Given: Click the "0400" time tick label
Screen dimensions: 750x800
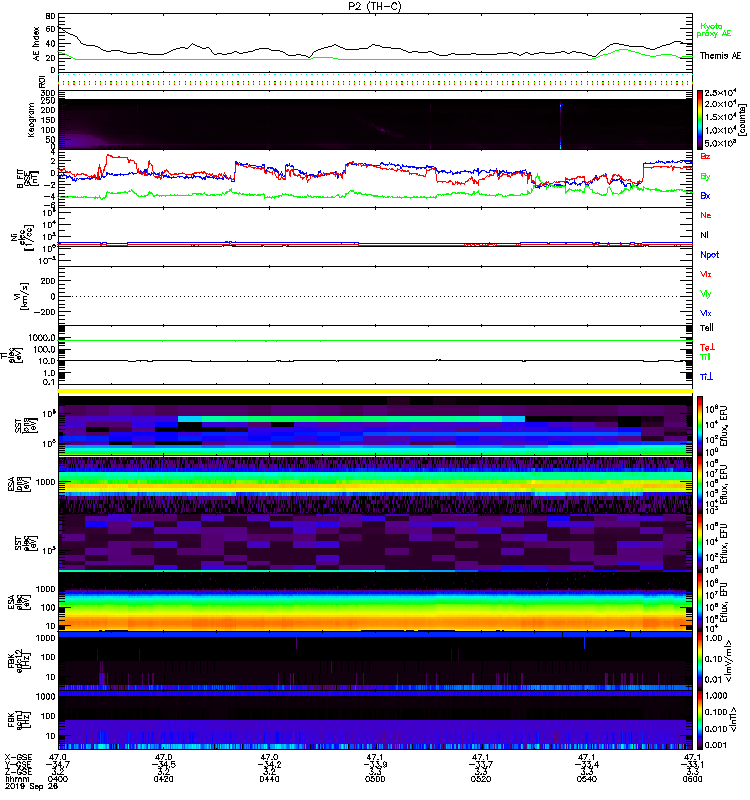Looking at the screenshot, I should (58, 779).
